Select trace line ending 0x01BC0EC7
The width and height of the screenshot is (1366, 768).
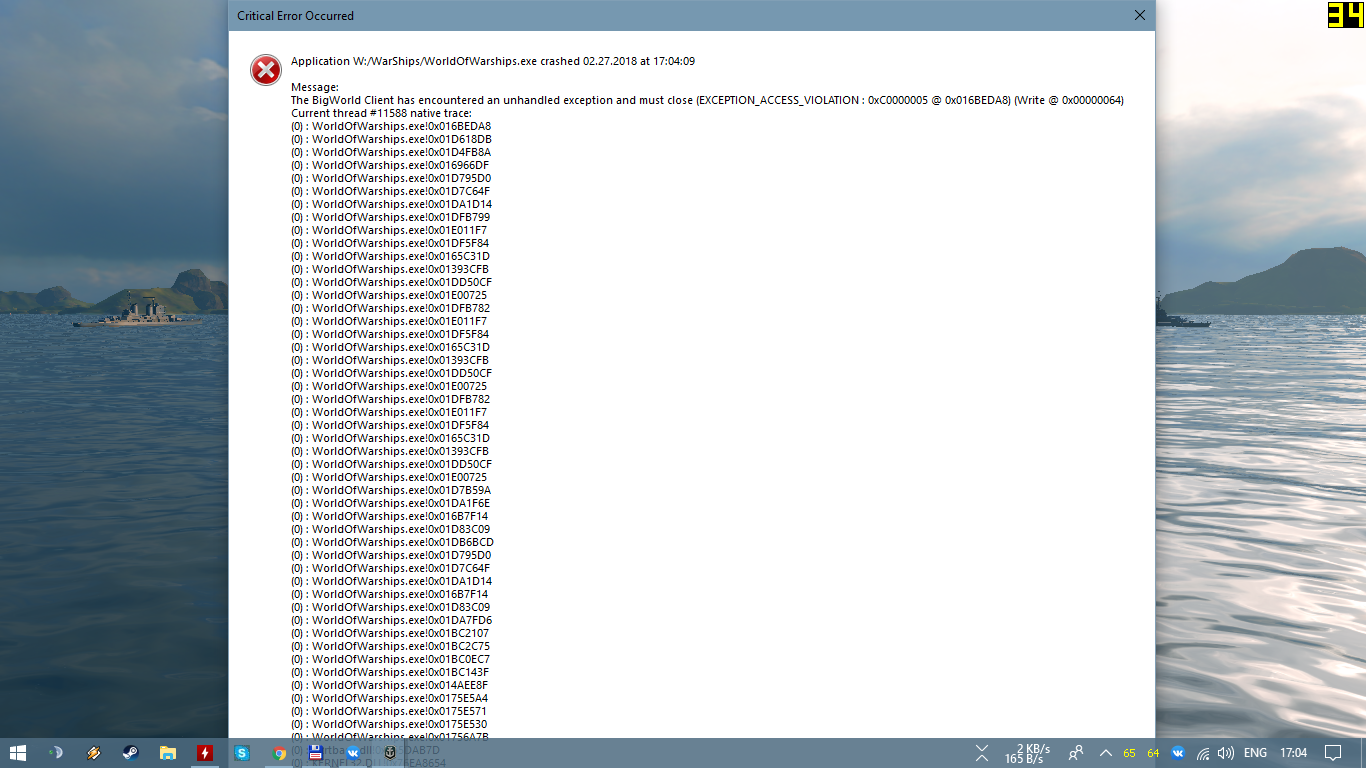[390, 659]
